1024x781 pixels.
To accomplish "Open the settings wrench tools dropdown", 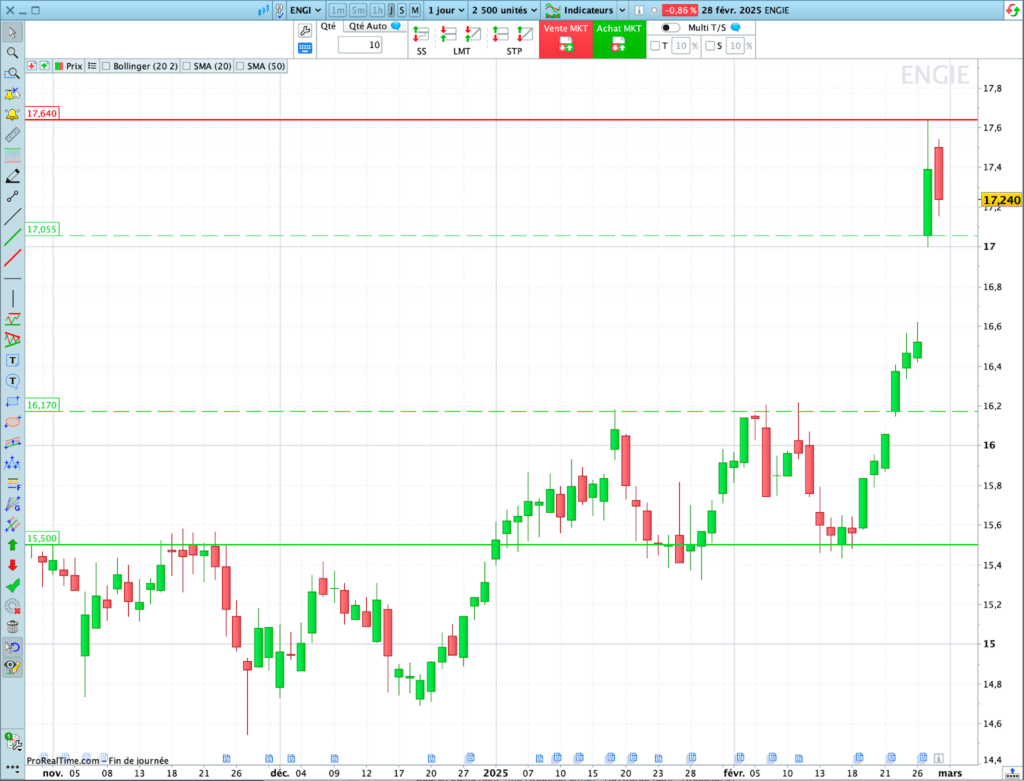I will click(14, 742).
